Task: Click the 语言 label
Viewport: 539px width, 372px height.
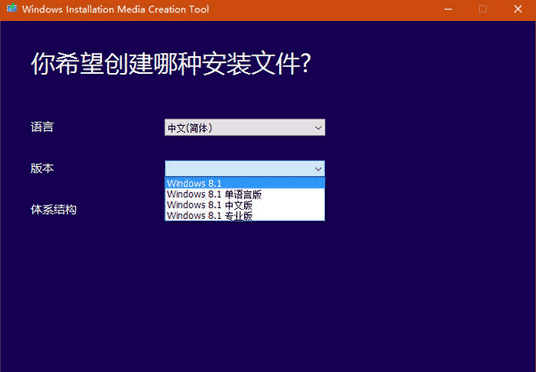Action: coord(42,127)
